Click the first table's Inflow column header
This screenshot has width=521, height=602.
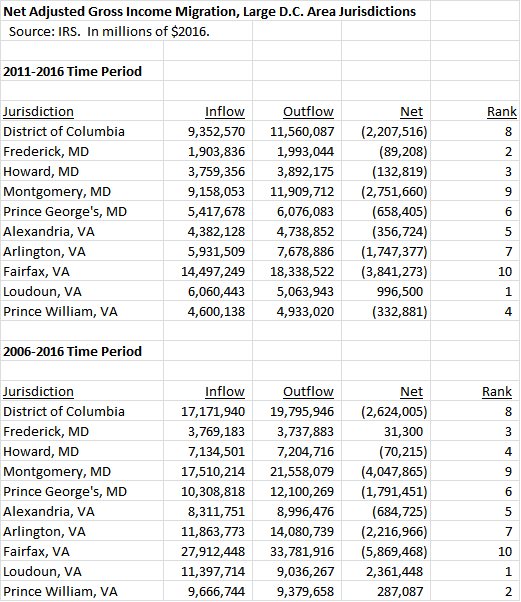point(225,111)
